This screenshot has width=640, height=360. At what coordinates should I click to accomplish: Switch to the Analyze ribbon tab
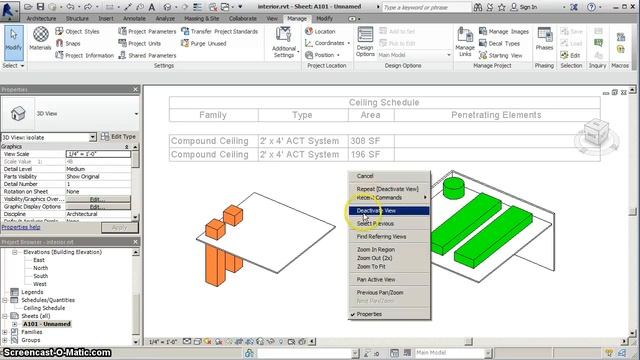(x=165, y=18)
